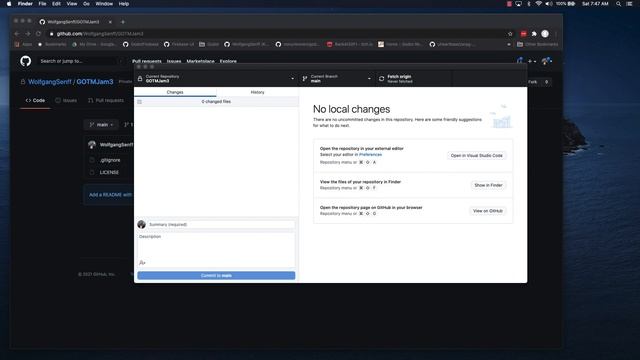Click the browser back arrow

pyautogui.click(x=17, y=34)
